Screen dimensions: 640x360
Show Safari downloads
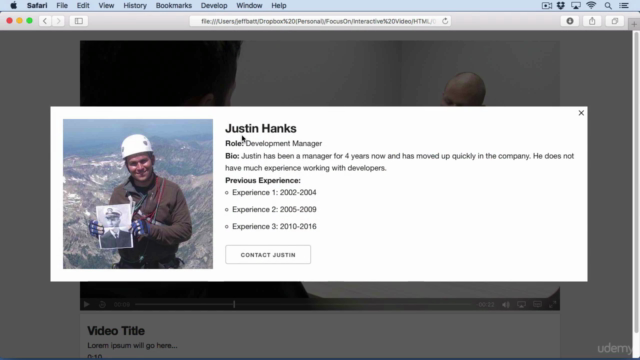click(570, 21)
